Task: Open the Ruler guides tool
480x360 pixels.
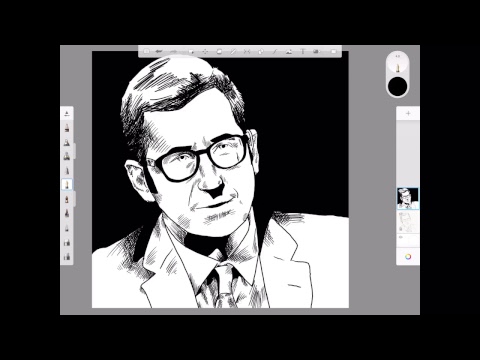Action: [x=233, y=51]
